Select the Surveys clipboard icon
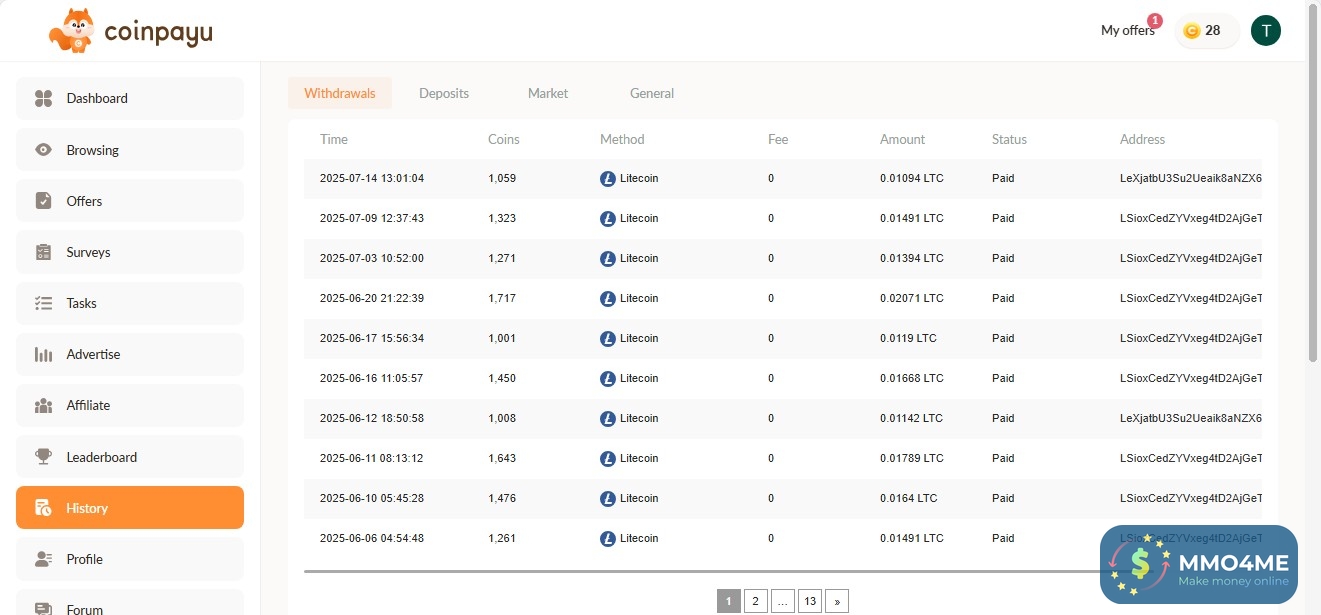Image resolution: width=1321 pixels, height=615 pixels. coord(43,252)
